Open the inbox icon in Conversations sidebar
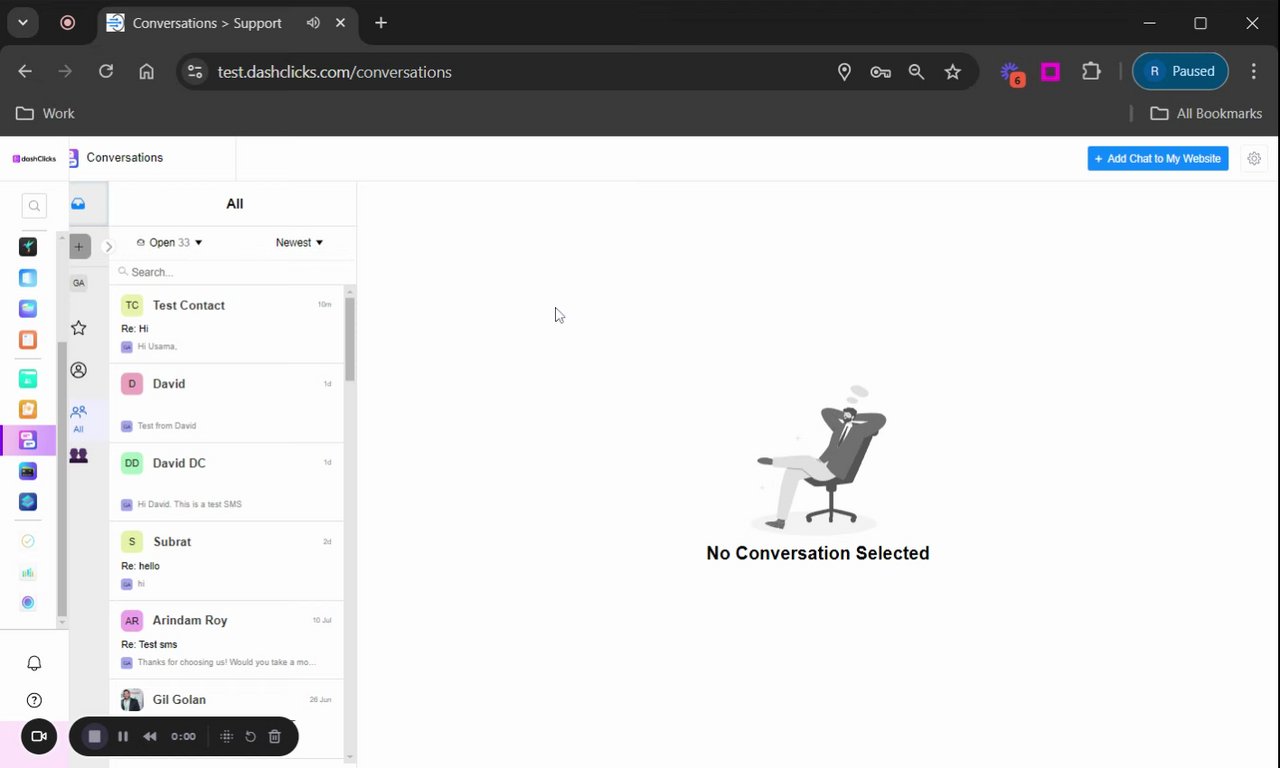This screenshot has width=1280, height=768. tap(78, 203)
